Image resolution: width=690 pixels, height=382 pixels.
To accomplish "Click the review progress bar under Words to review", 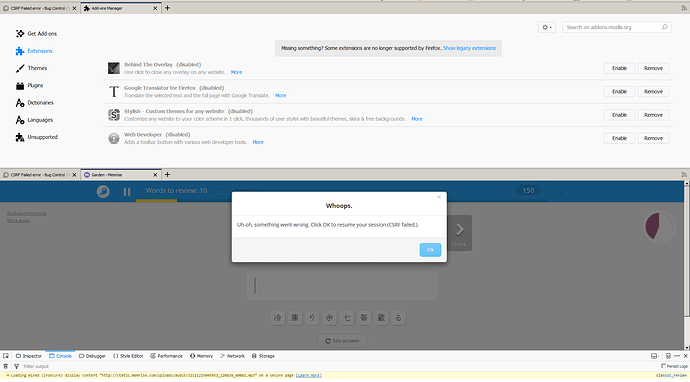I will click(157, 201).
